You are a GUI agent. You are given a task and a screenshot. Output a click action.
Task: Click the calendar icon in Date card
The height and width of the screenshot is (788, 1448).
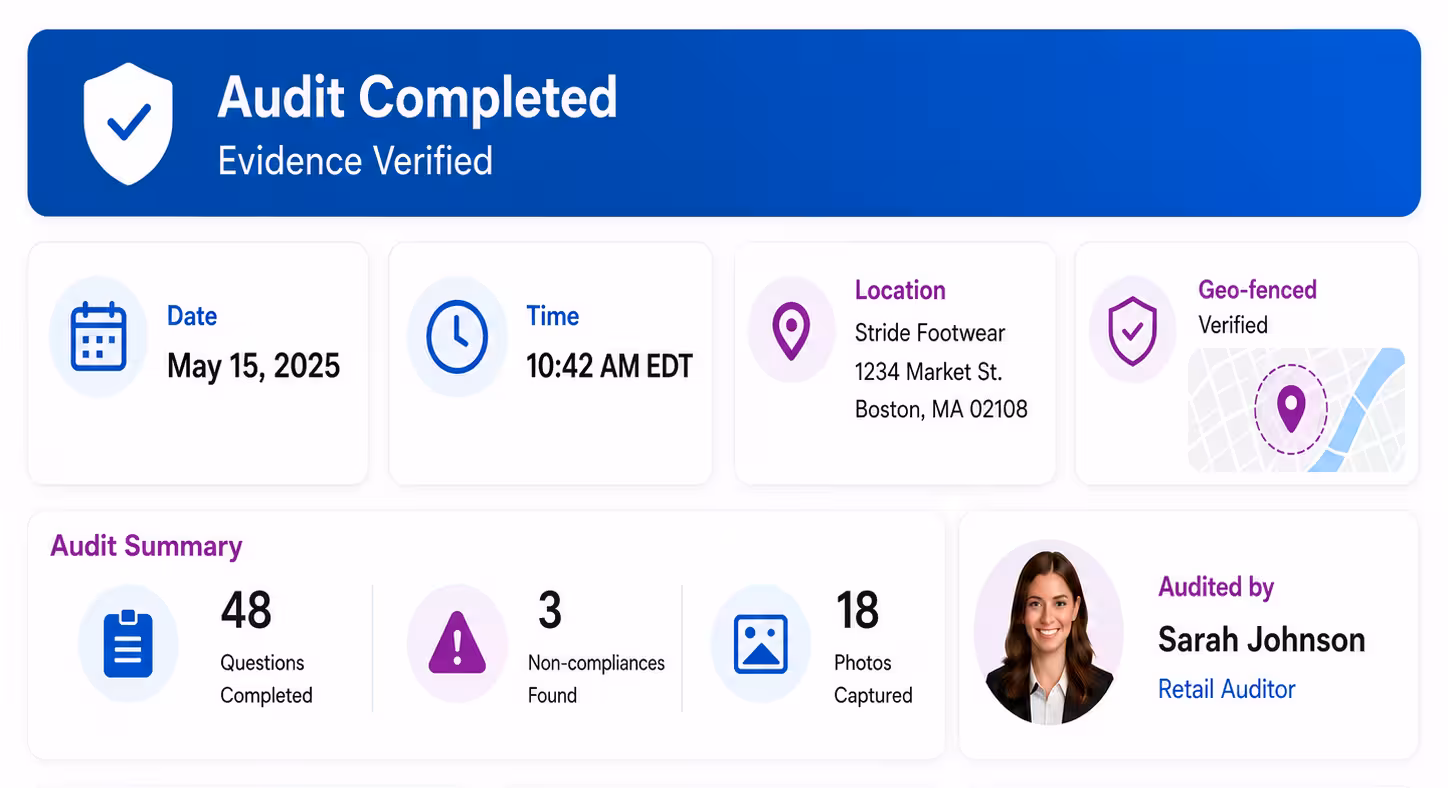click(99, 336)
